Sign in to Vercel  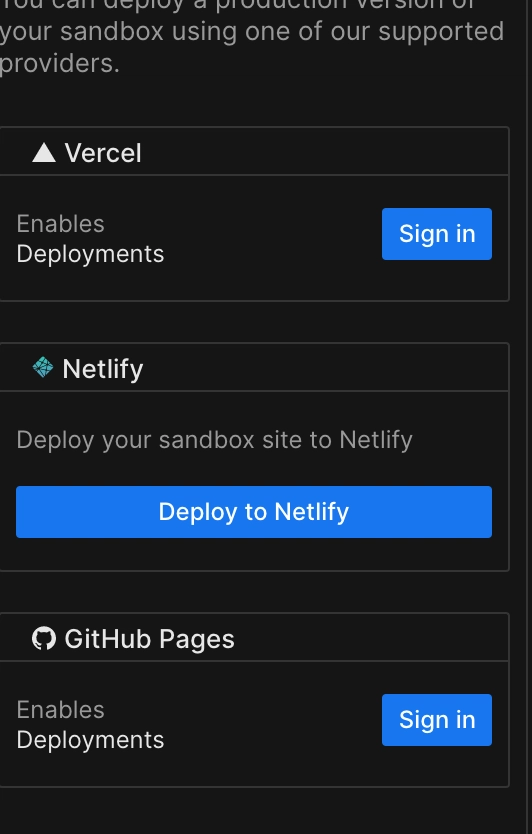[x=437, y=234]
